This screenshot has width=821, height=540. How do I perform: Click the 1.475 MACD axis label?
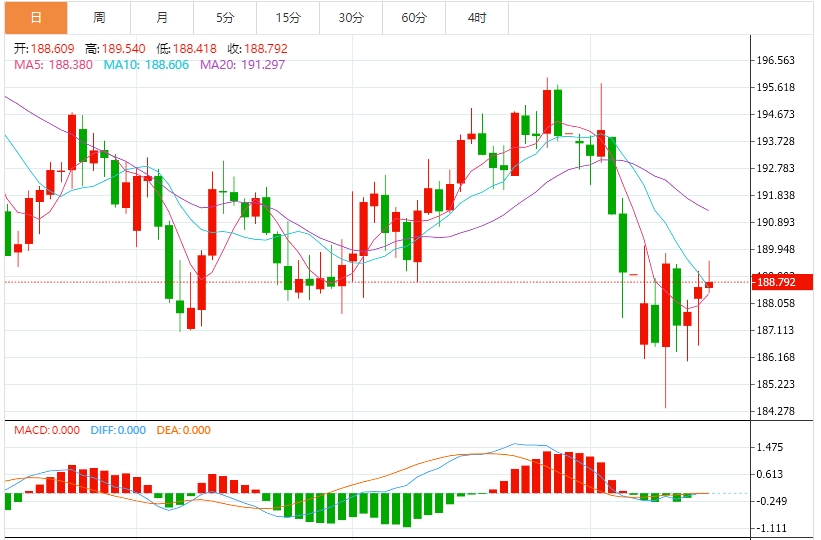[x=770, y=447]
